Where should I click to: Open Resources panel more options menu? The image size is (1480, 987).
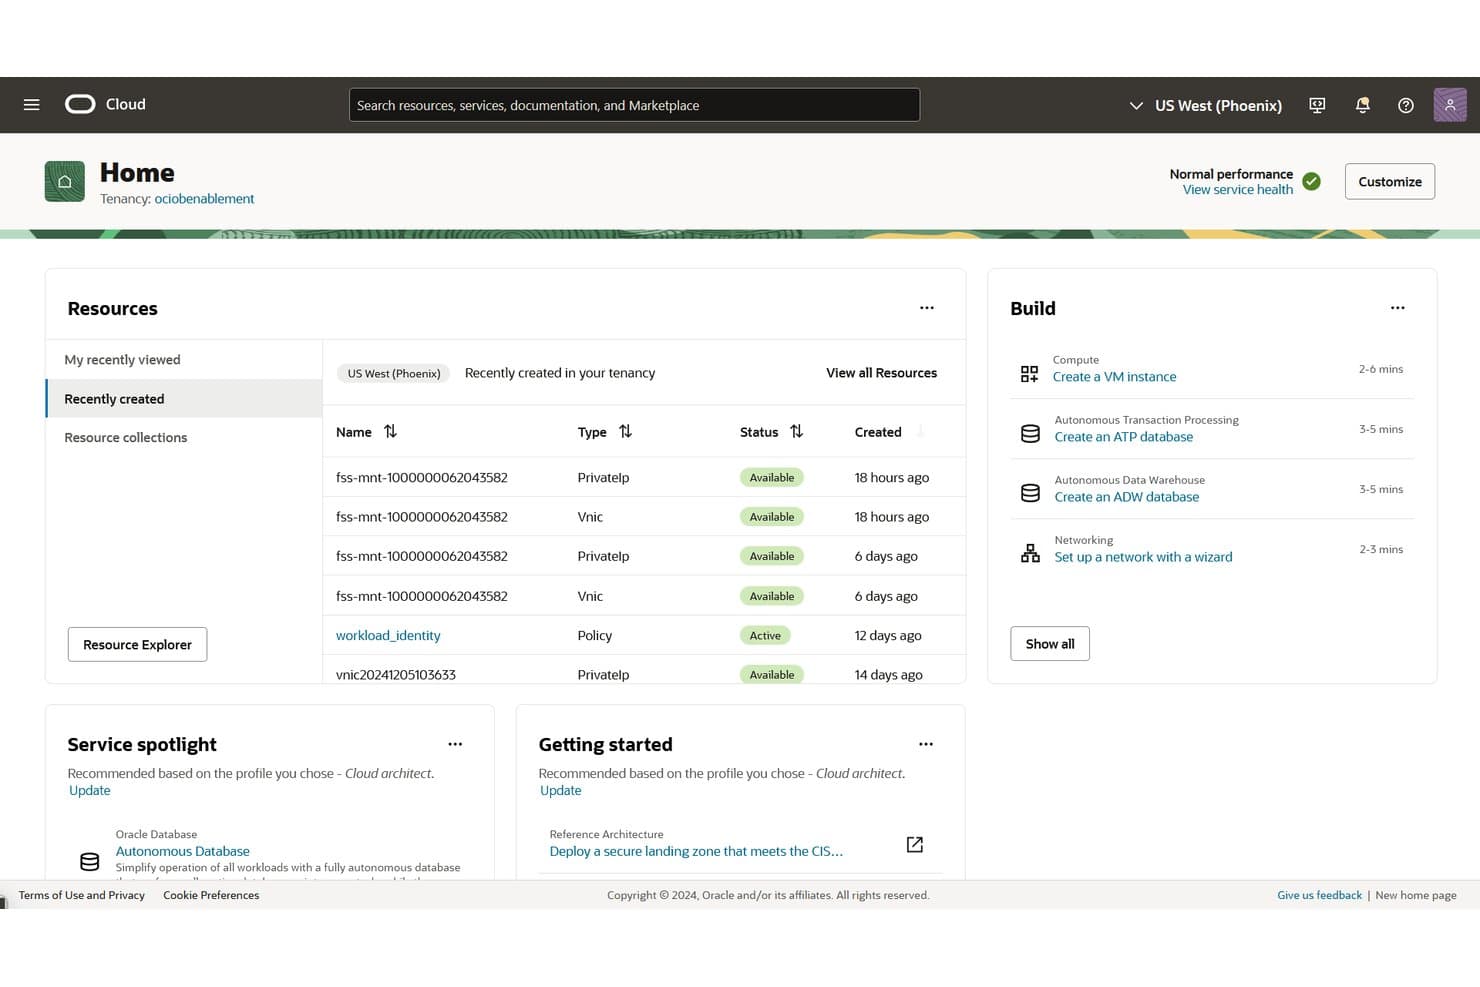(x=927, y=308)
